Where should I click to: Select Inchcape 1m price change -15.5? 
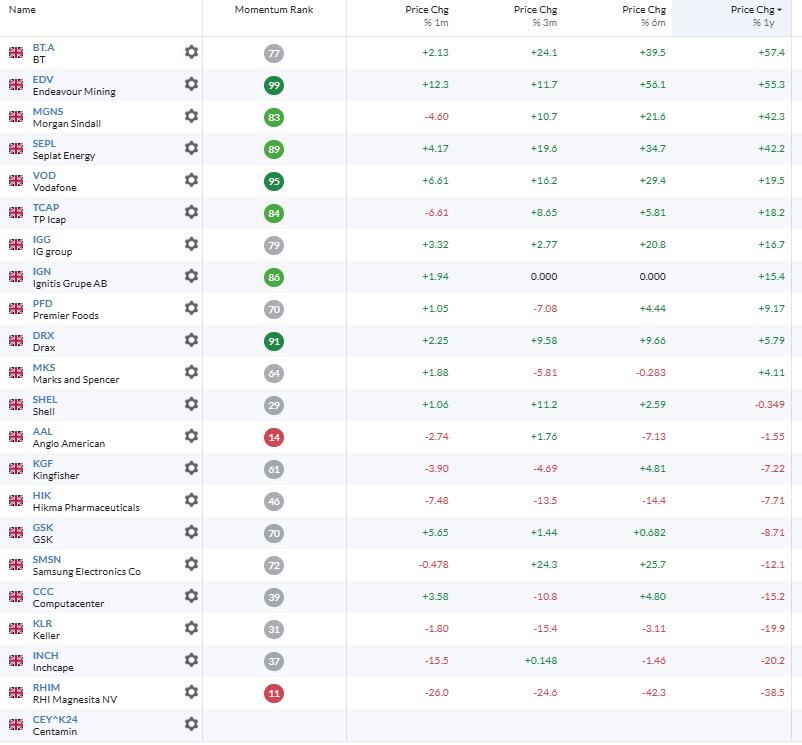[436, 661]
